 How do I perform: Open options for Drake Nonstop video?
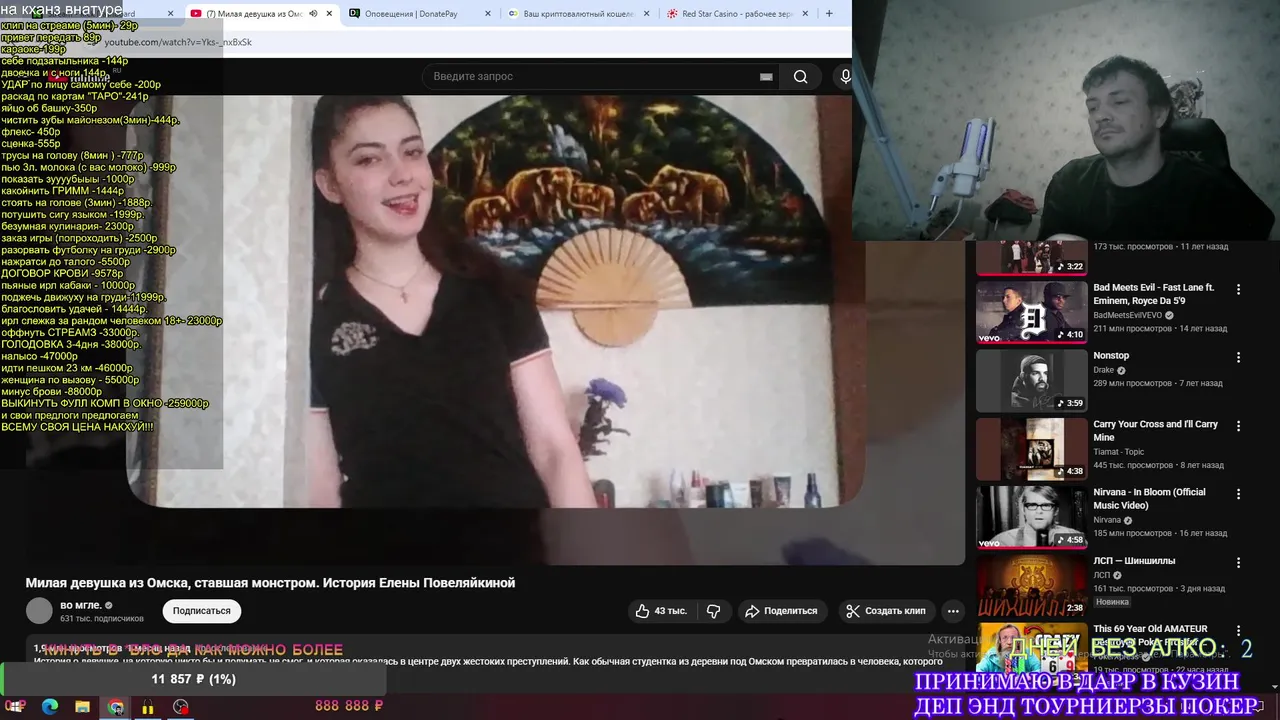pos(1238,357)
